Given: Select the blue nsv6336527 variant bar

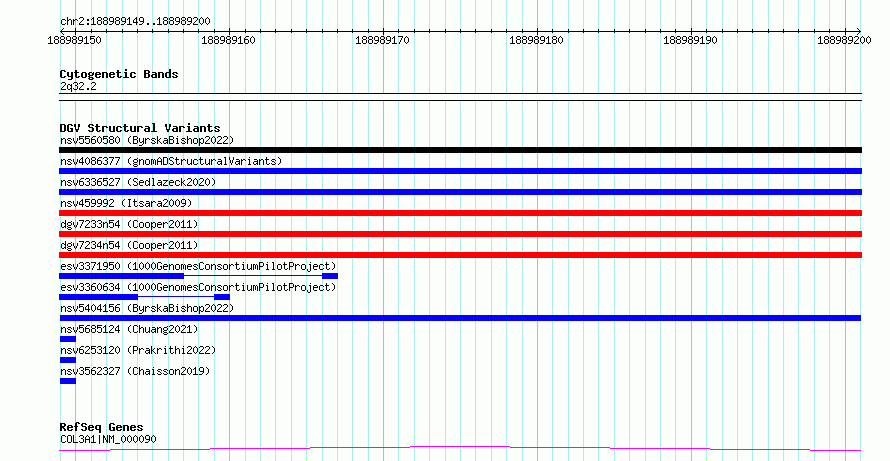Looking at the screenshot, I should tap(460, 192).
